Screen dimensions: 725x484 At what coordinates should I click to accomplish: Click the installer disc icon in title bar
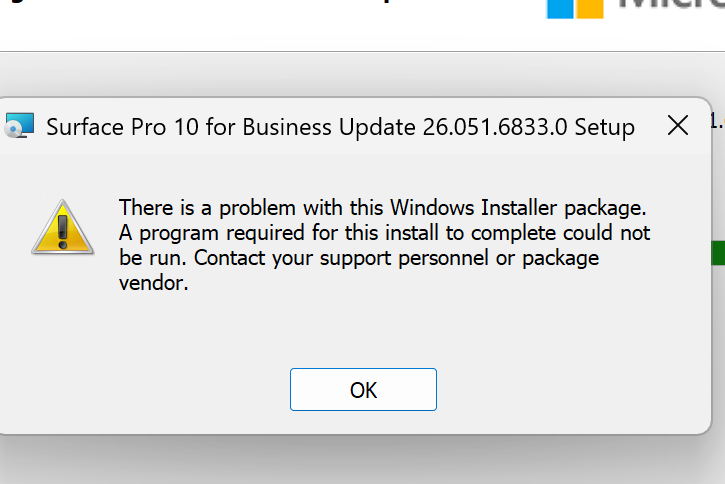[x=19, y=126]
